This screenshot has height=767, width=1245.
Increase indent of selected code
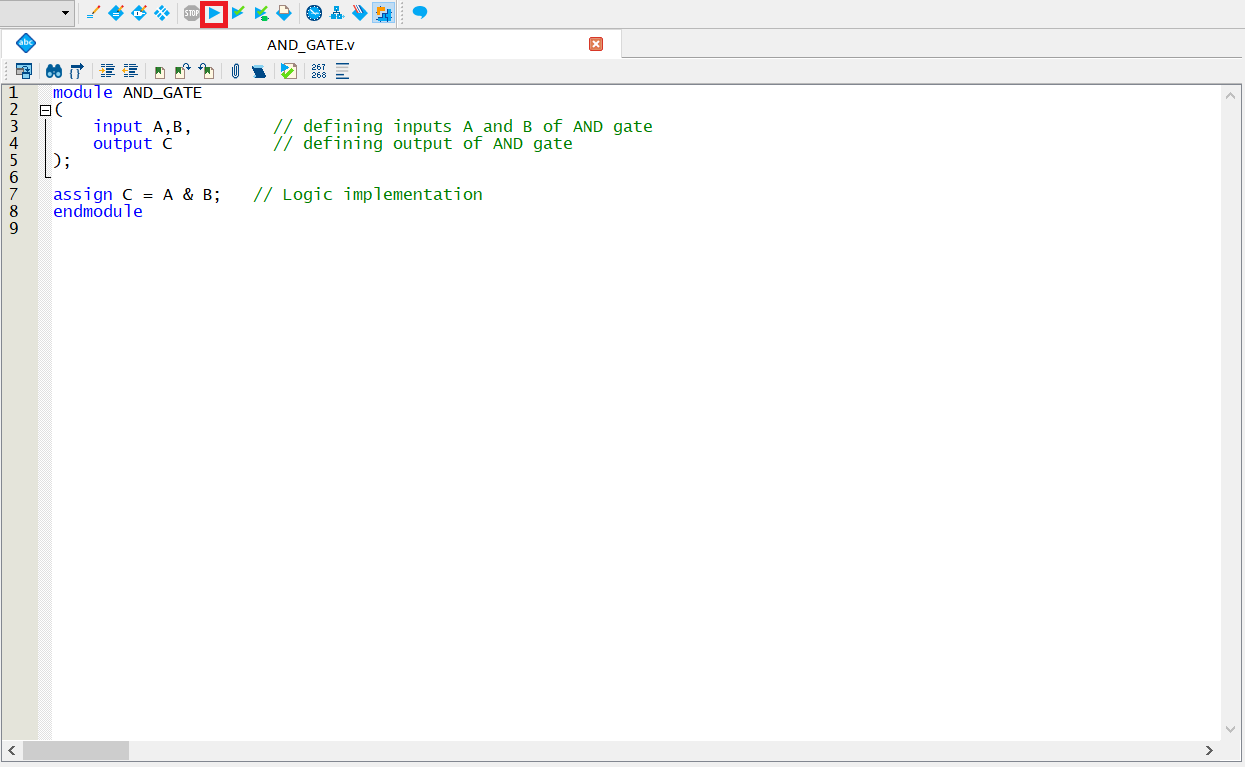[x=108, y=71]
